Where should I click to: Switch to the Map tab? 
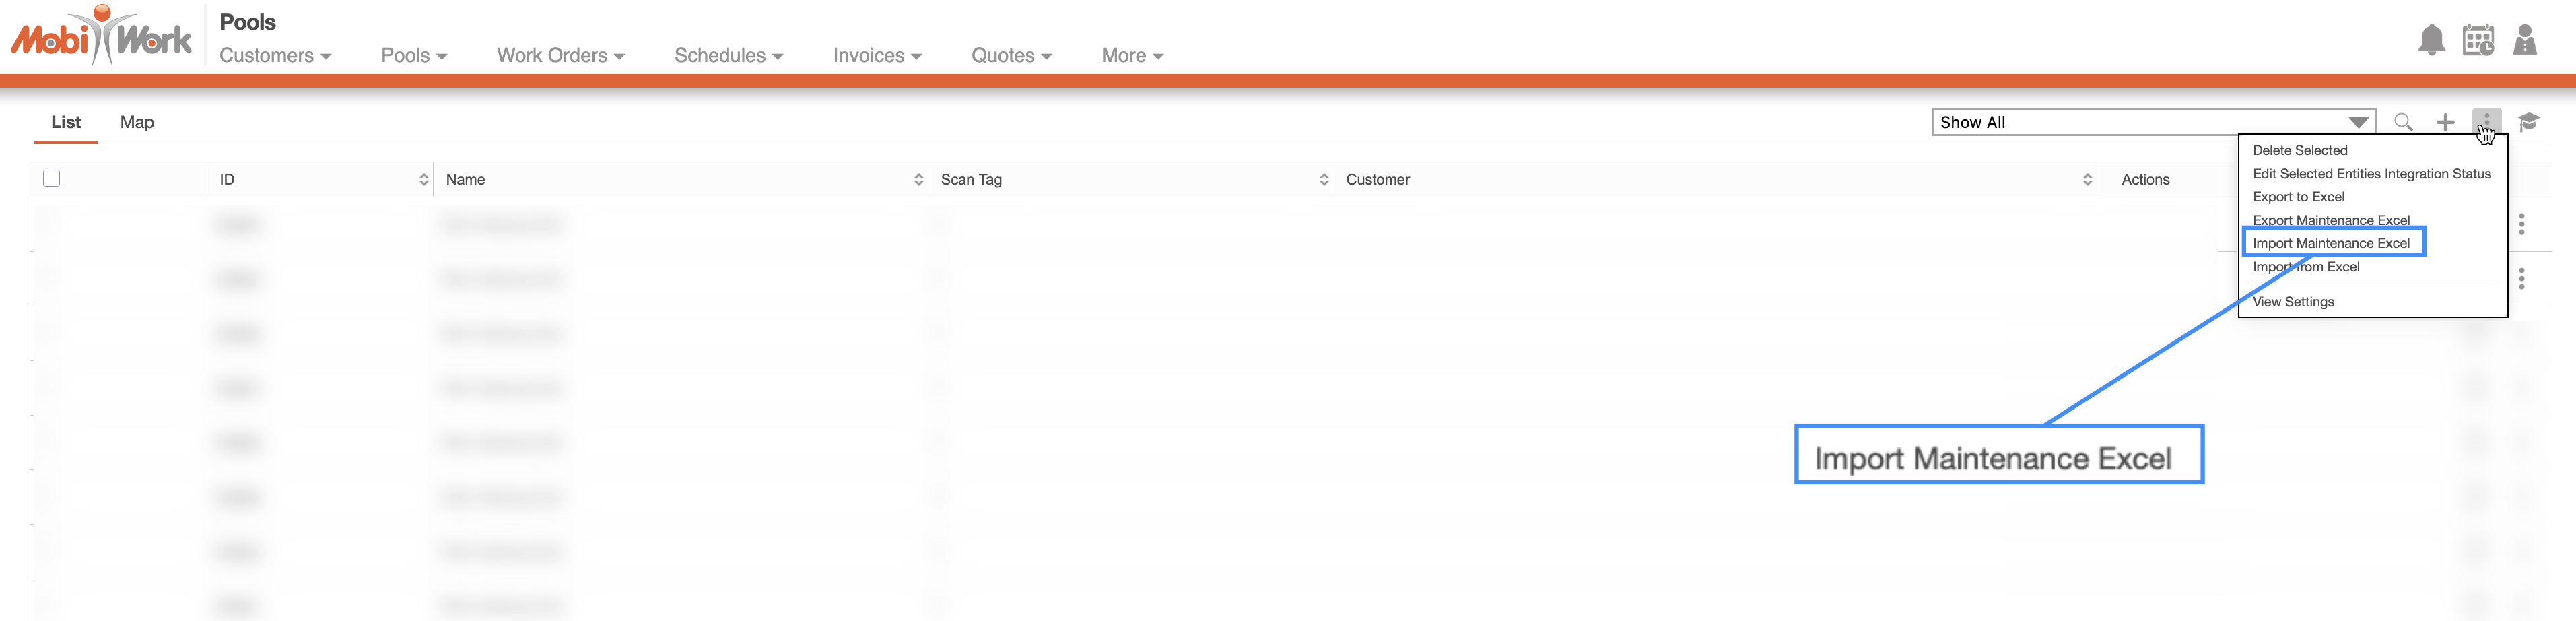coord(137,122)
